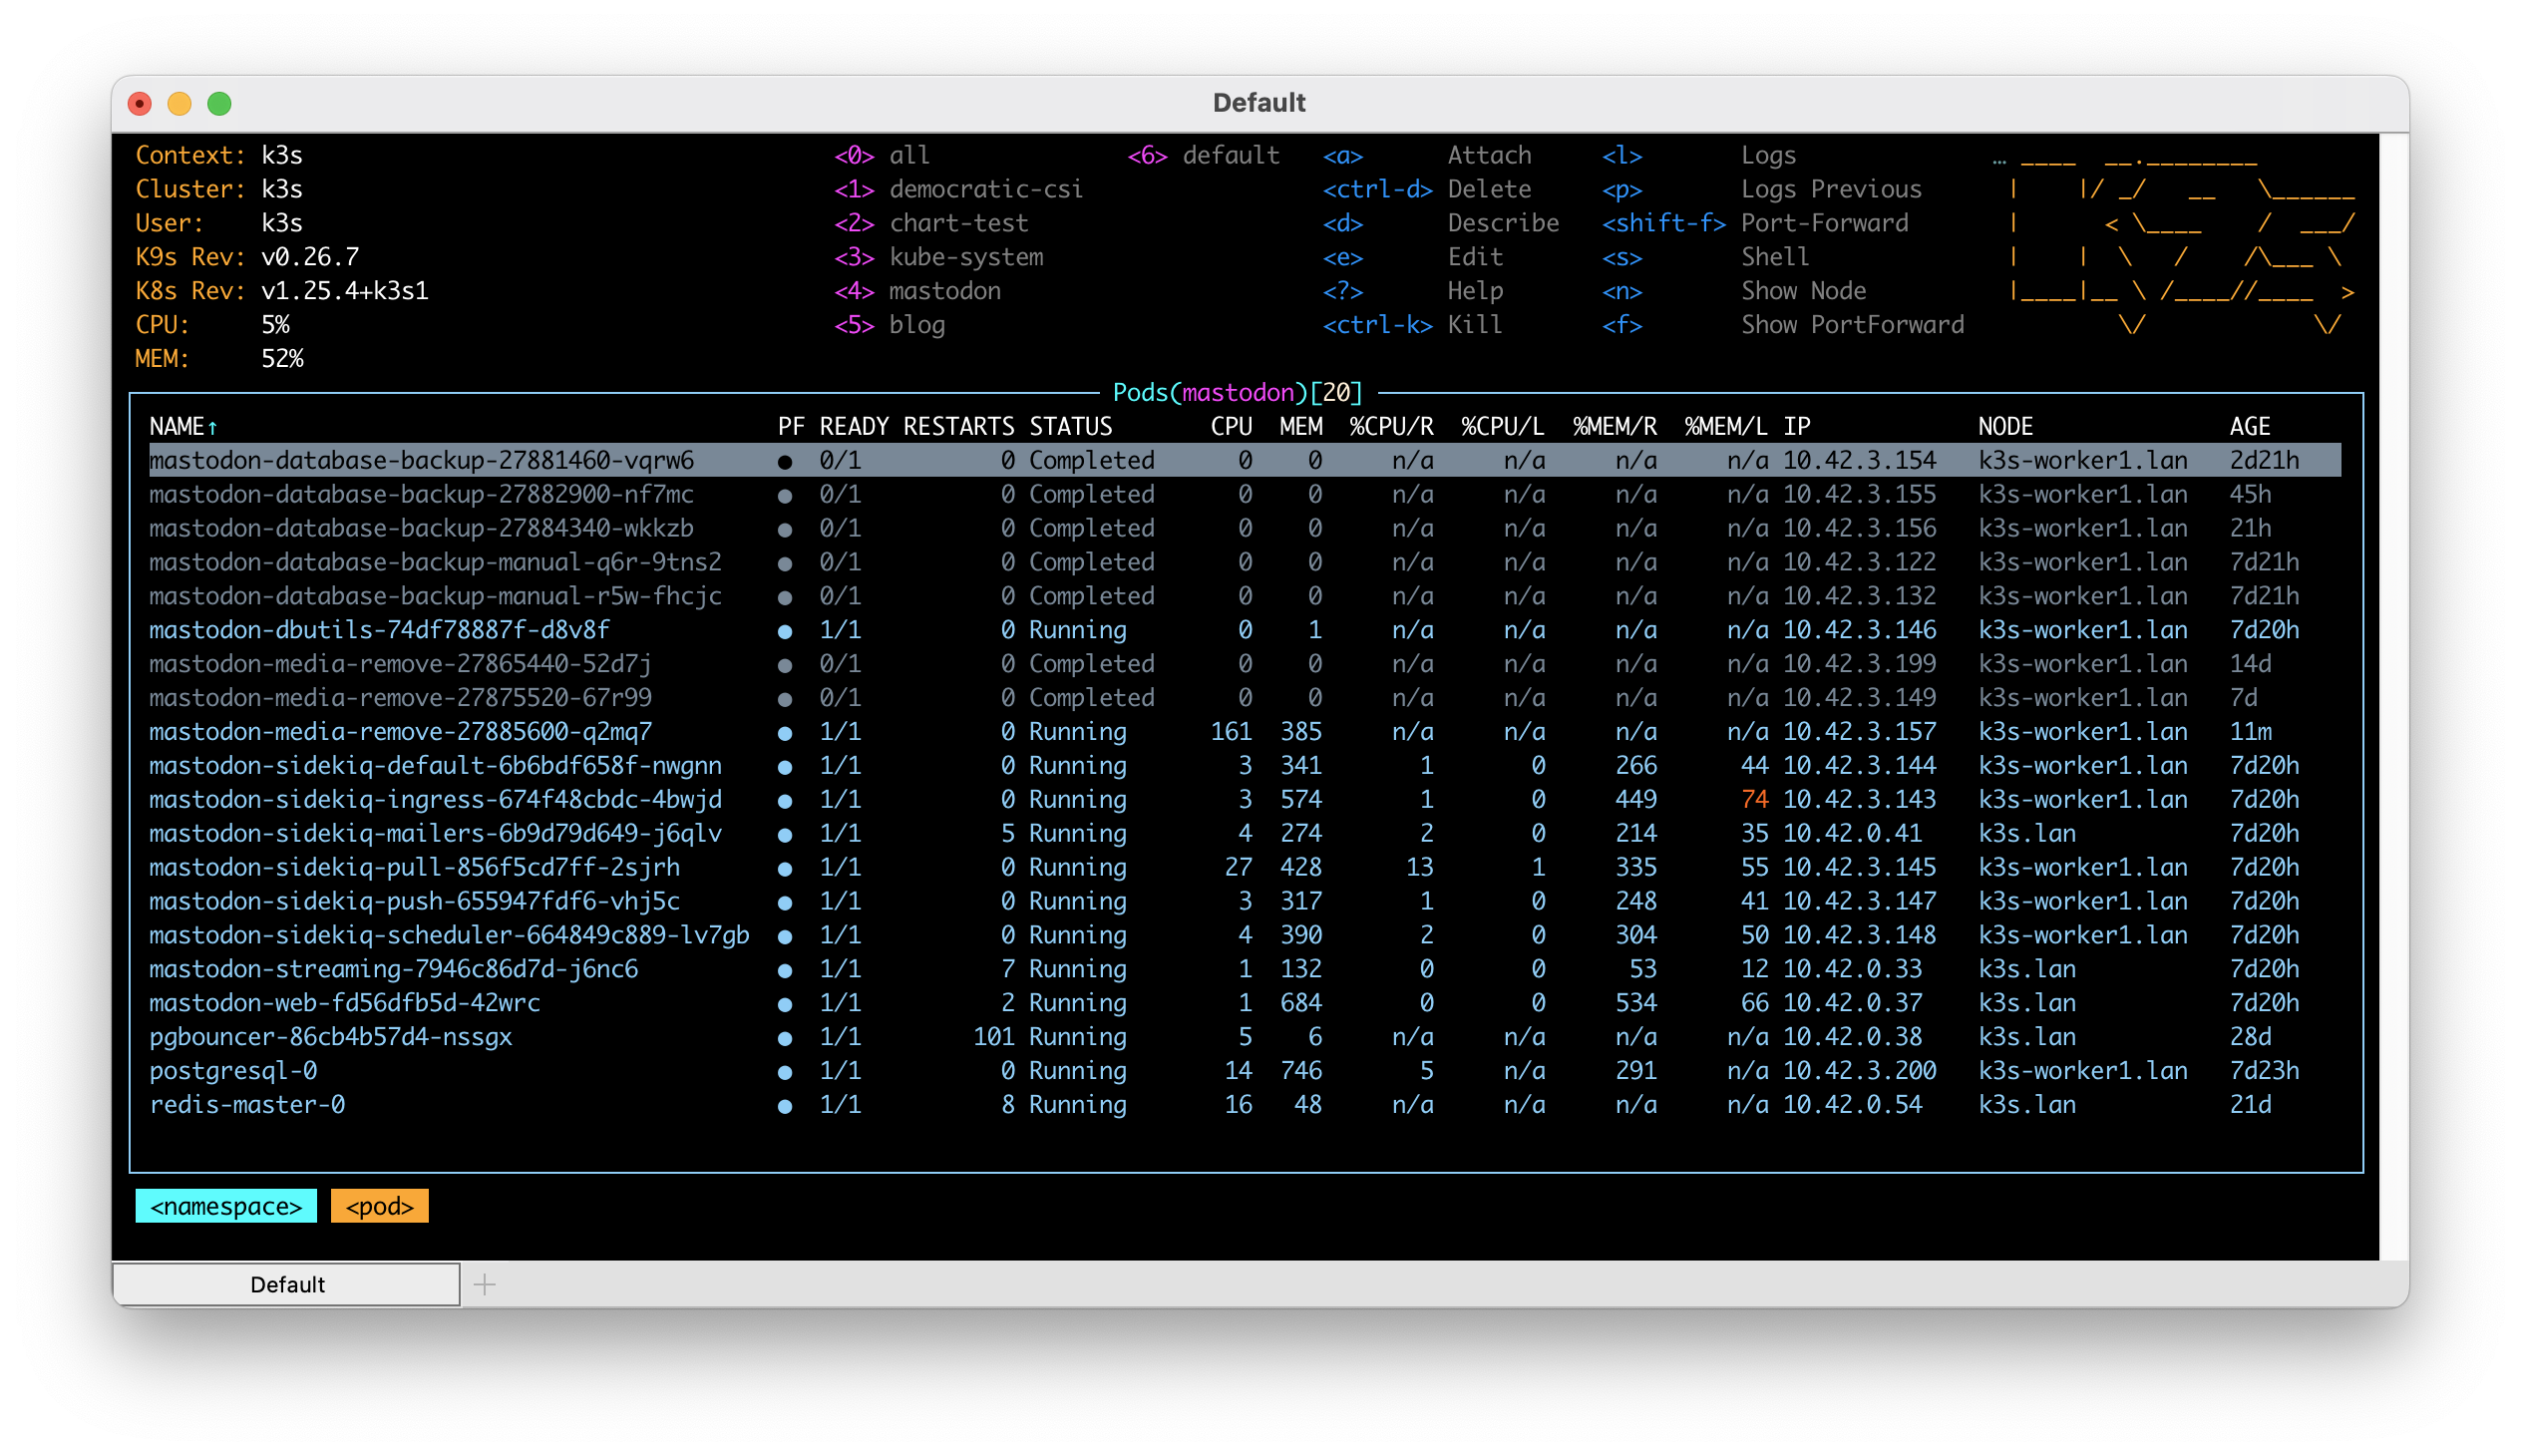Click the AGE column header

point(2250,427)
